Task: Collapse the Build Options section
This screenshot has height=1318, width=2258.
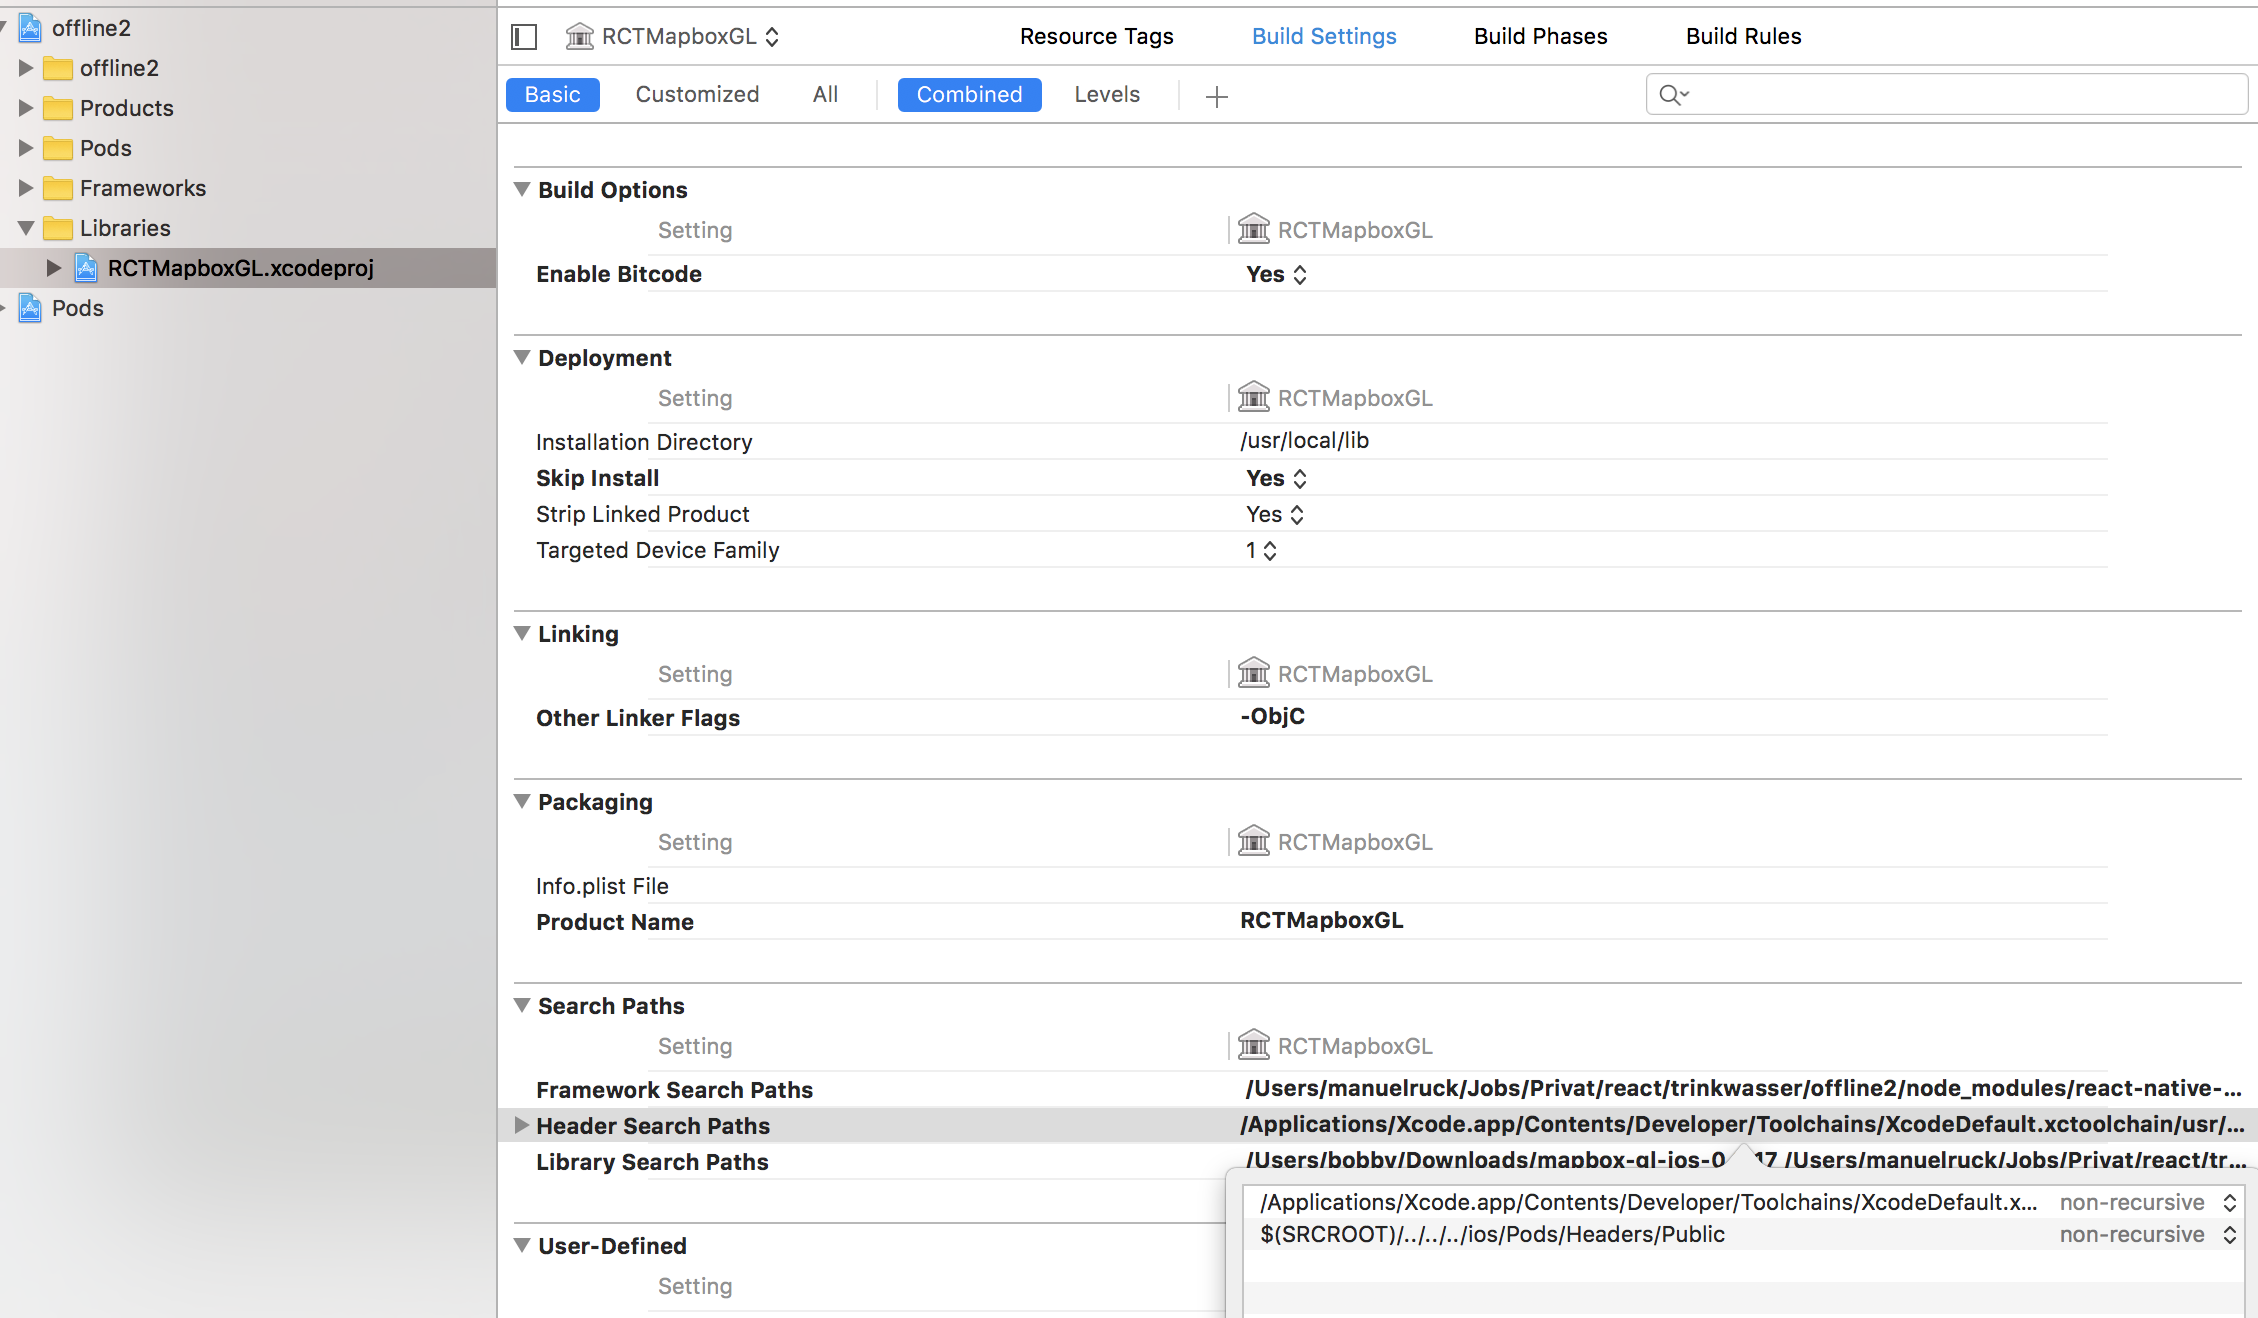Action: tap(521, 189)
